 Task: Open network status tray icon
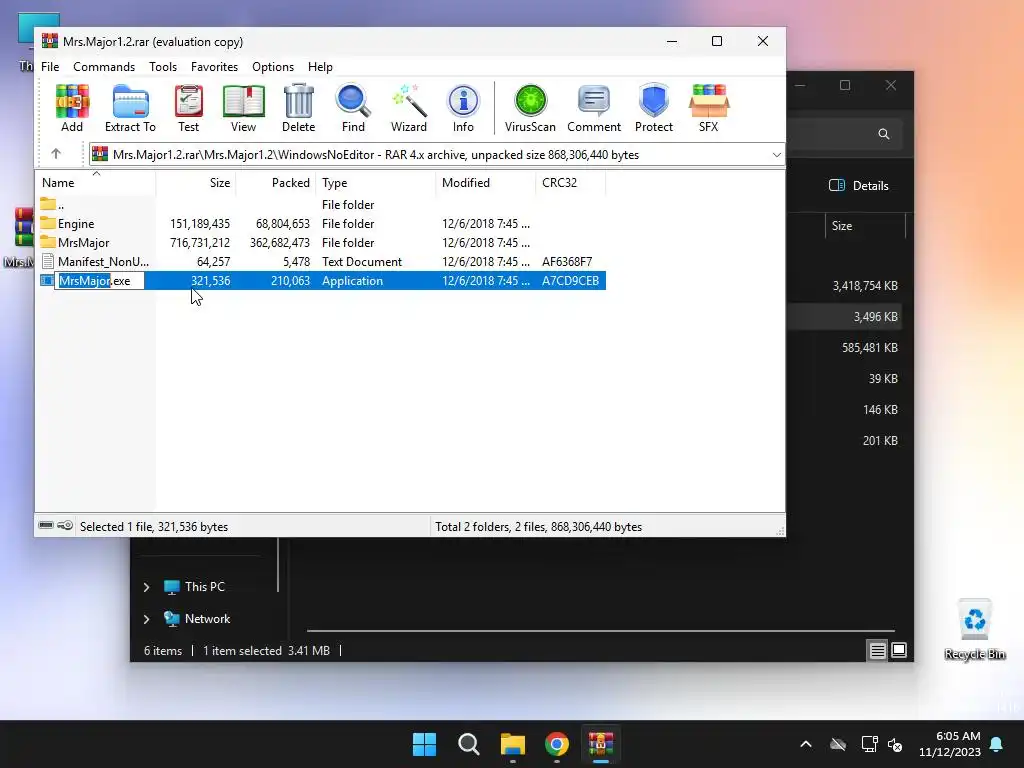tap(869, 744)
